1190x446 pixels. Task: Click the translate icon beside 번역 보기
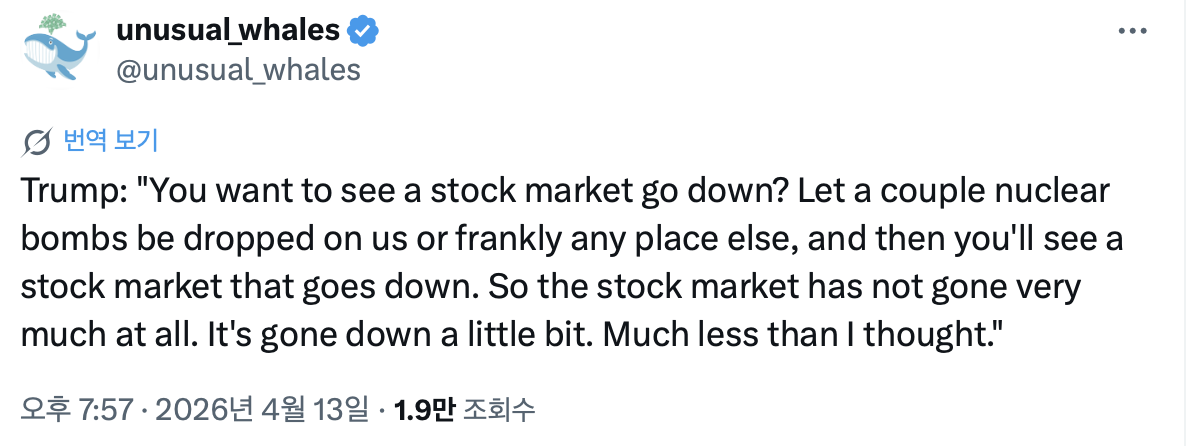37,142
